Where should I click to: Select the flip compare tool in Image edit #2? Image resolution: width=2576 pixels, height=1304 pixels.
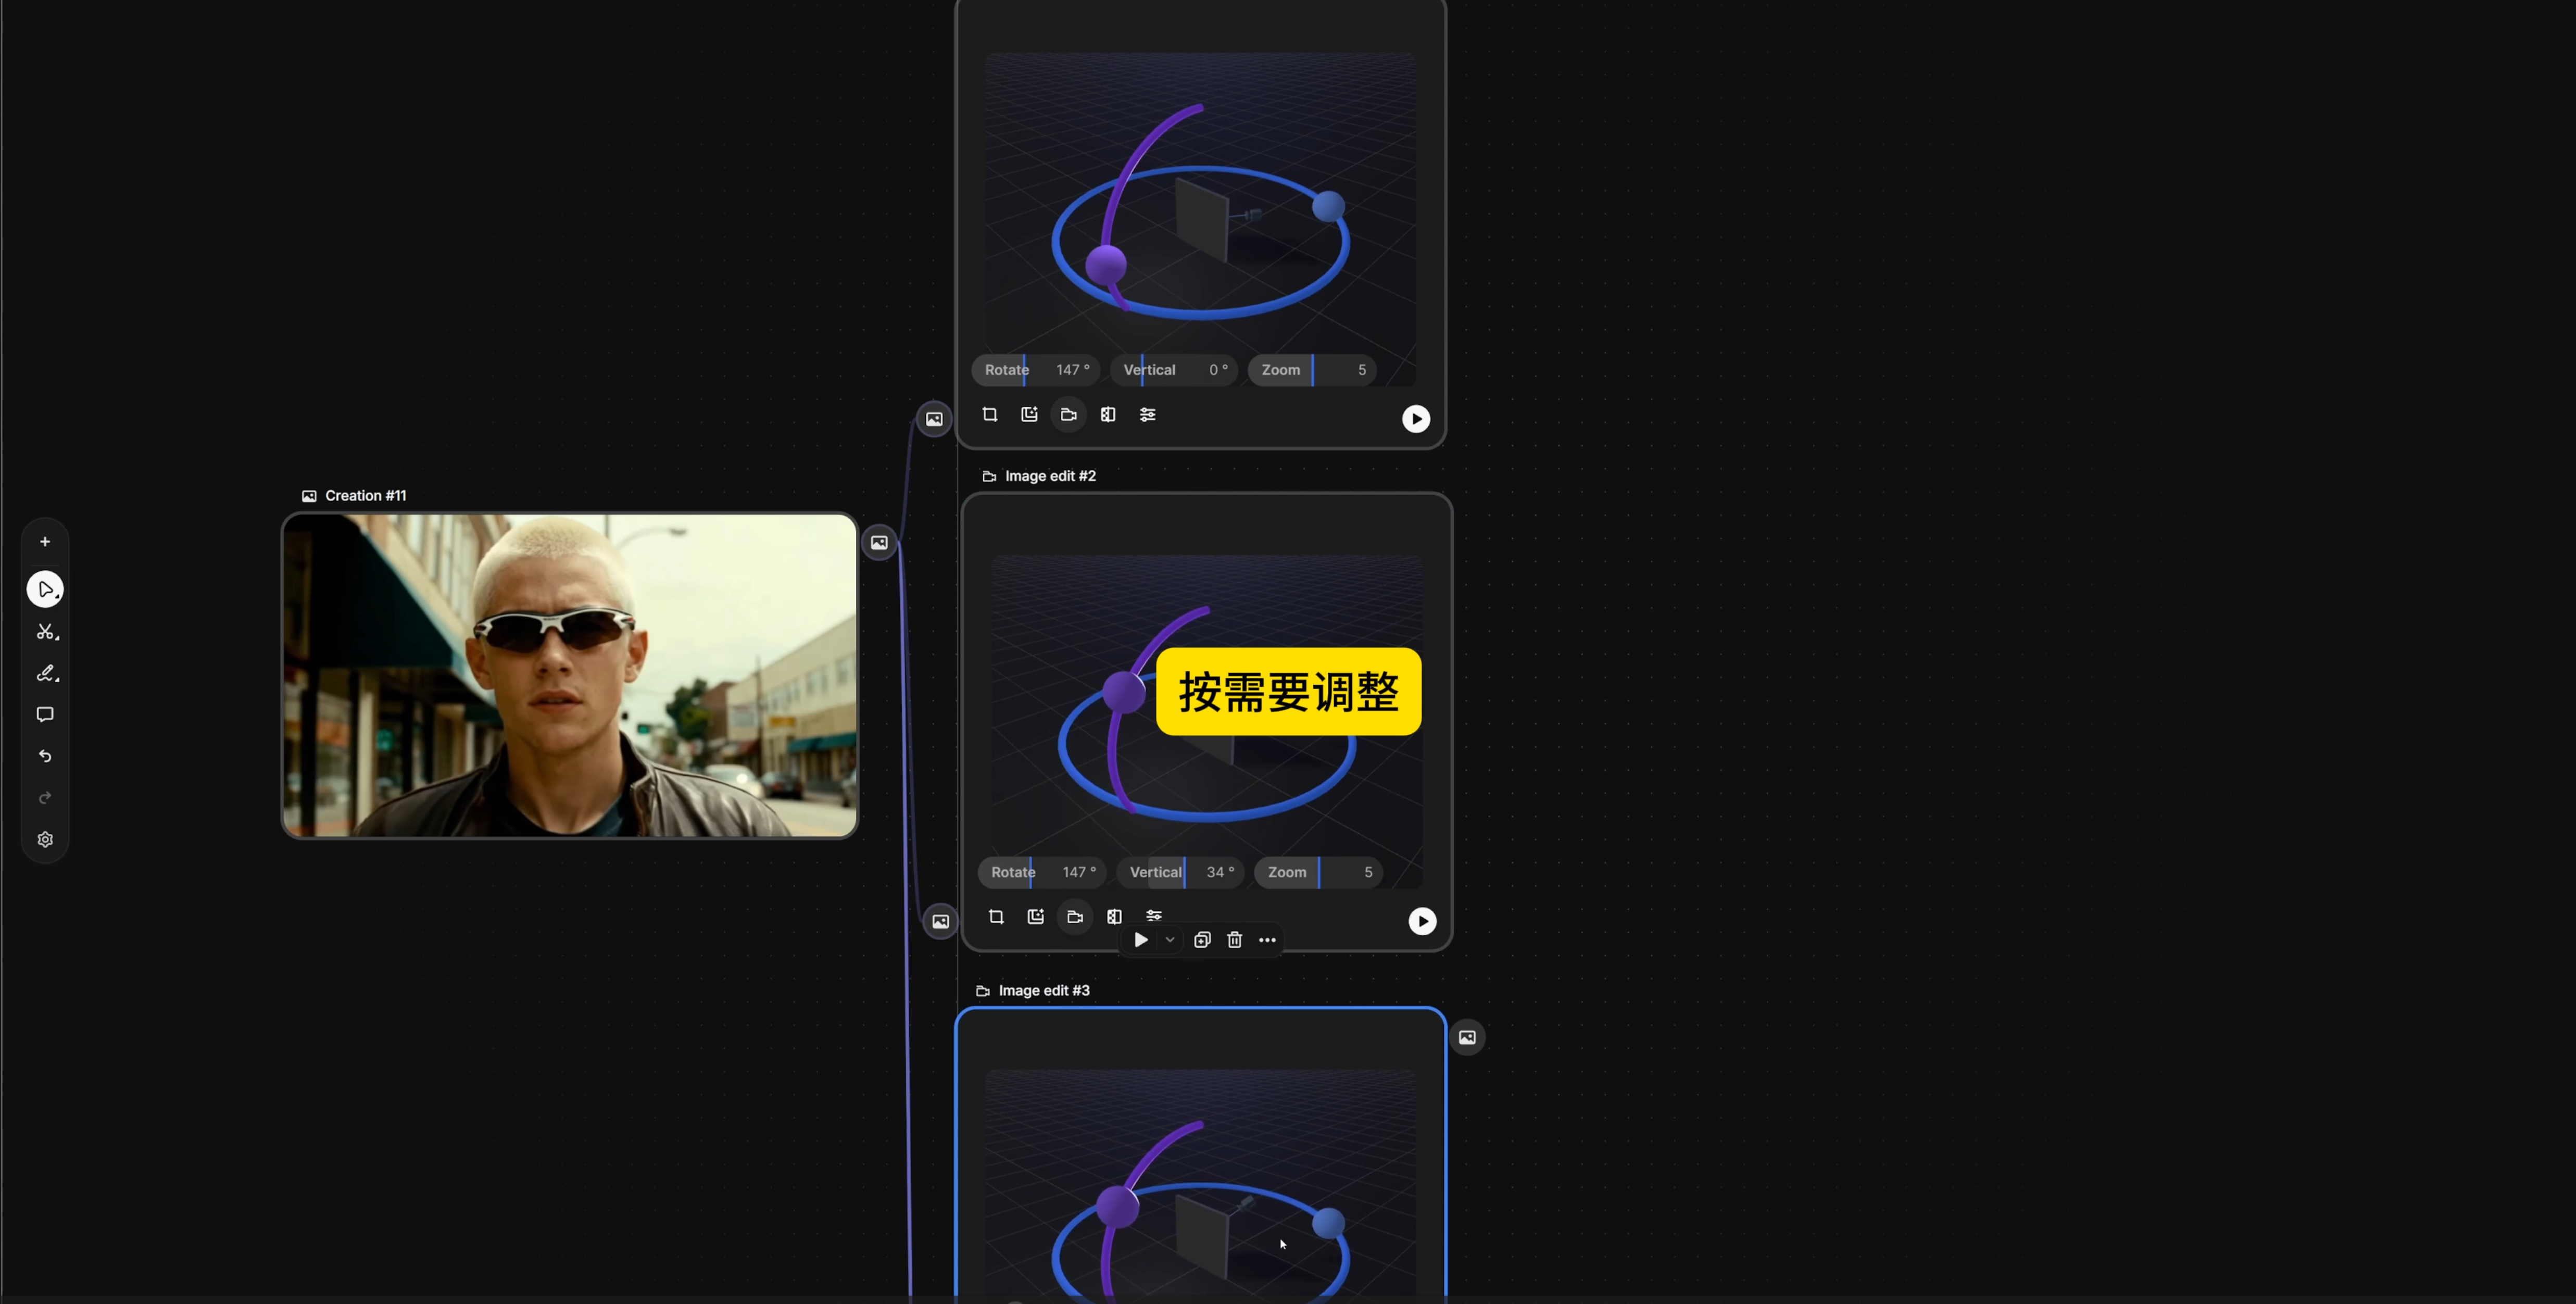coord(1115,917)
